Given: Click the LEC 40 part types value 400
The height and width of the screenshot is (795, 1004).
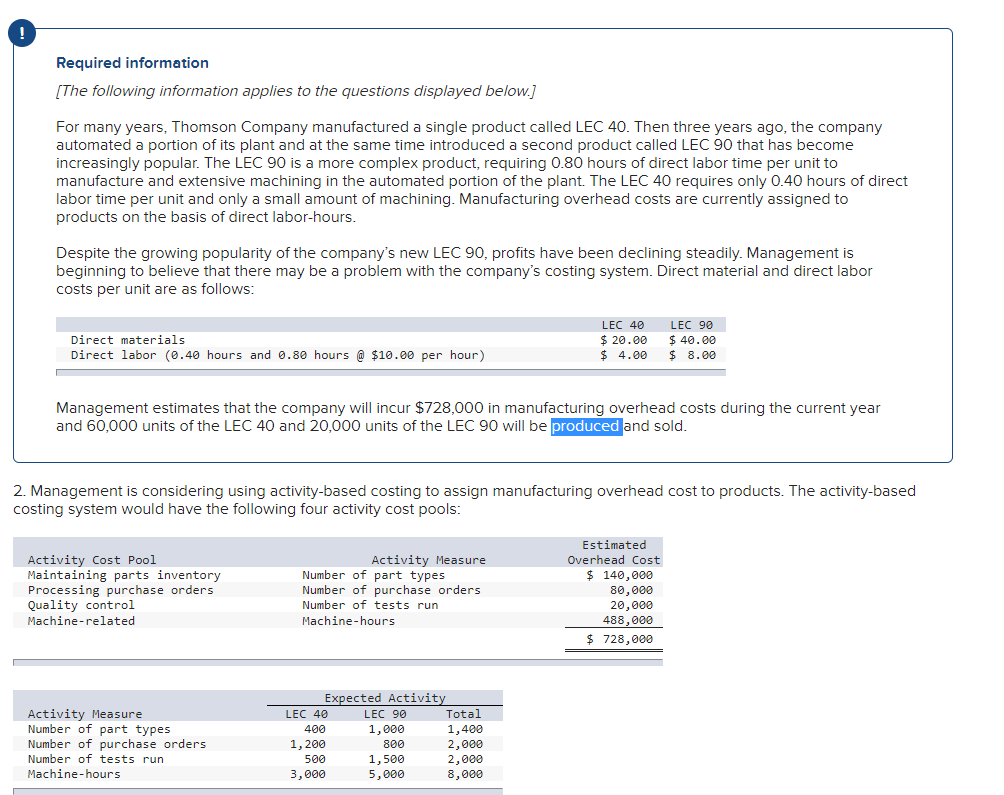Looking at the screenshot, I should (x=314, y=729).
